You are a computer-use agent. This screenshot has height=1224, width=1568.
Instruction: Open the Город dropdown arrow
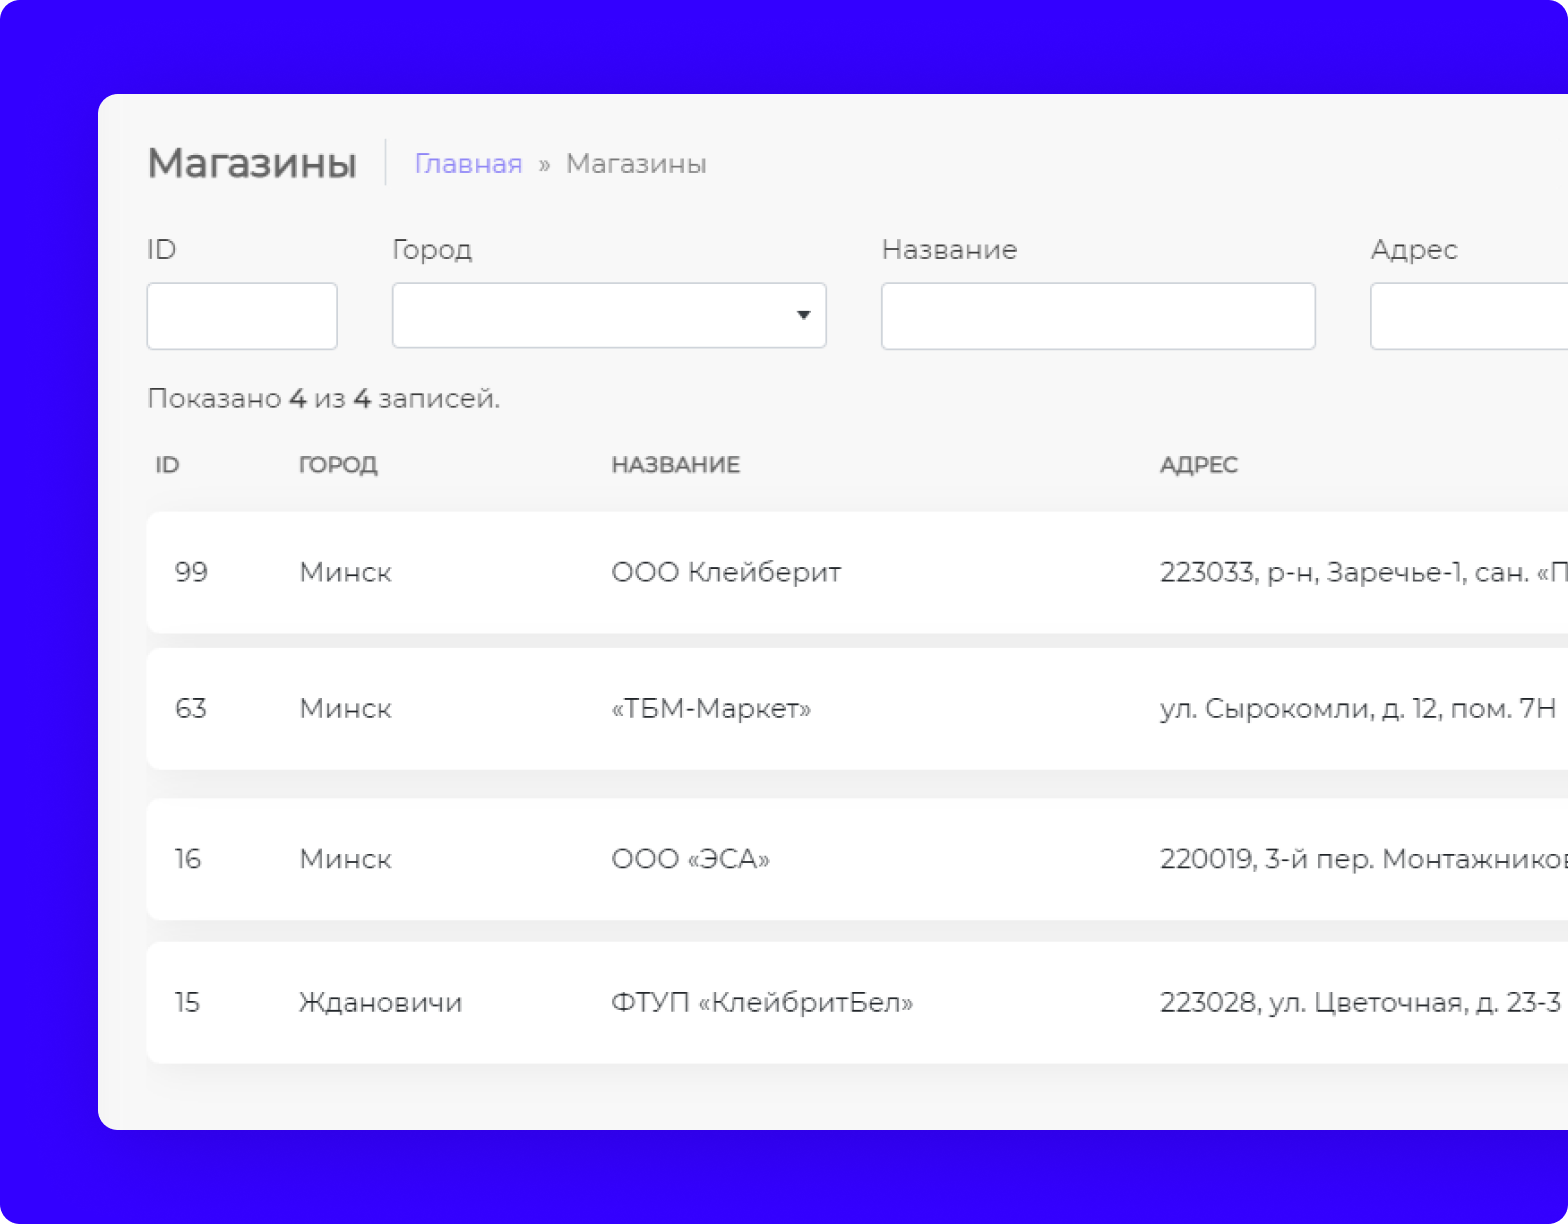pos(802,316)
